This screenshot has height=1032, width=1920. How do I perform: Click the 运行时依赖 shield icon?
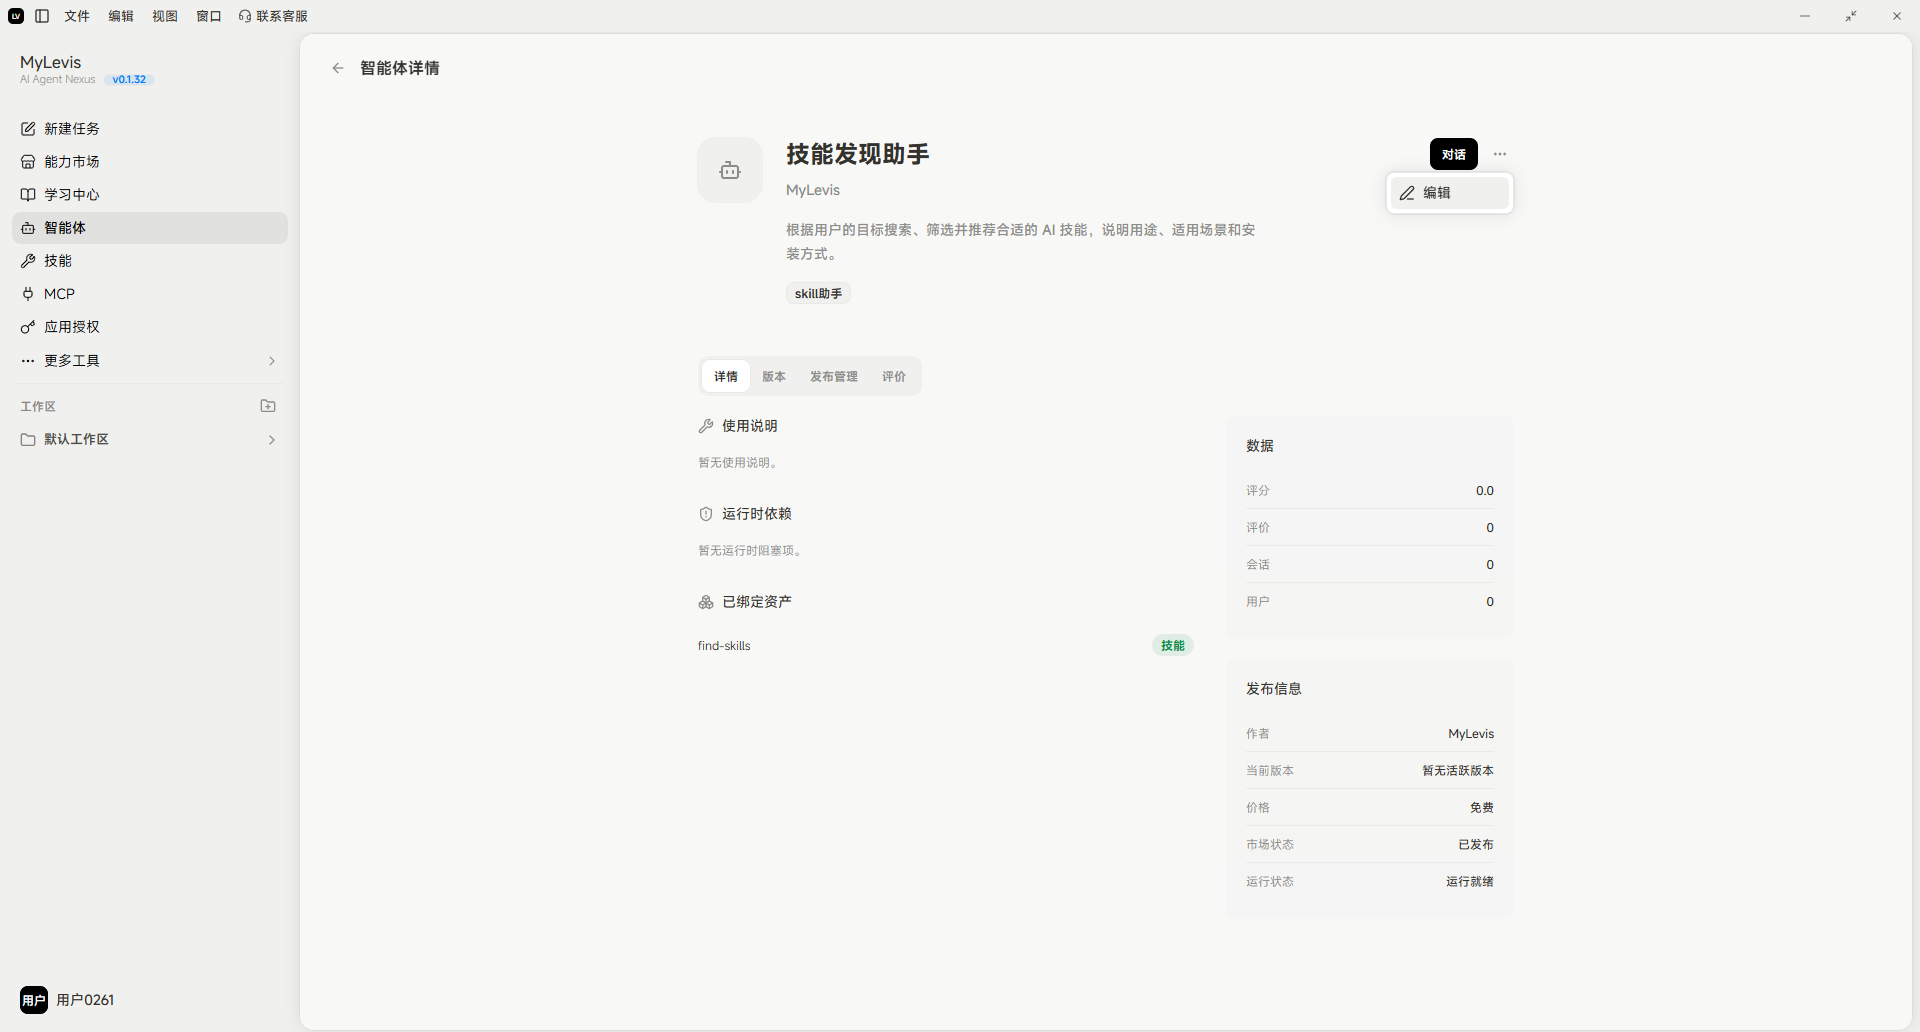pyautogui.click(x=706, y=514)
